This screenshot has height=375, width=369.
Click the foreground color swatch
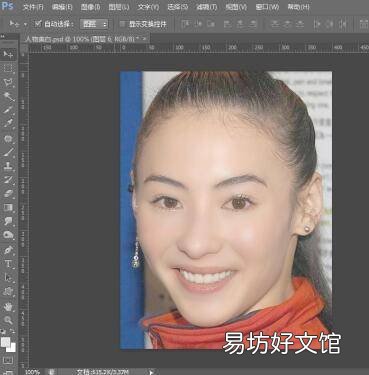click(x=5, y=342)
